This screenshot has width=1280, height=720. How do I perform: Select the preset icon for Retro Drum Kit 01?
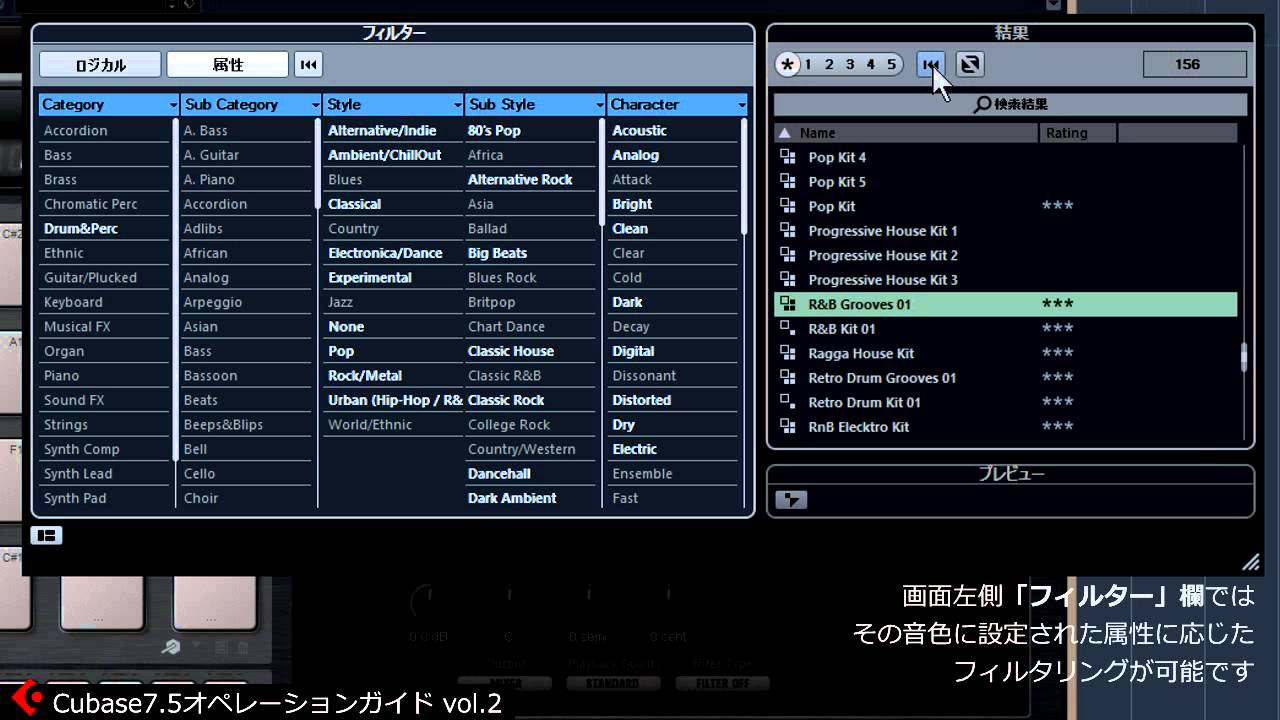point(788,402)
